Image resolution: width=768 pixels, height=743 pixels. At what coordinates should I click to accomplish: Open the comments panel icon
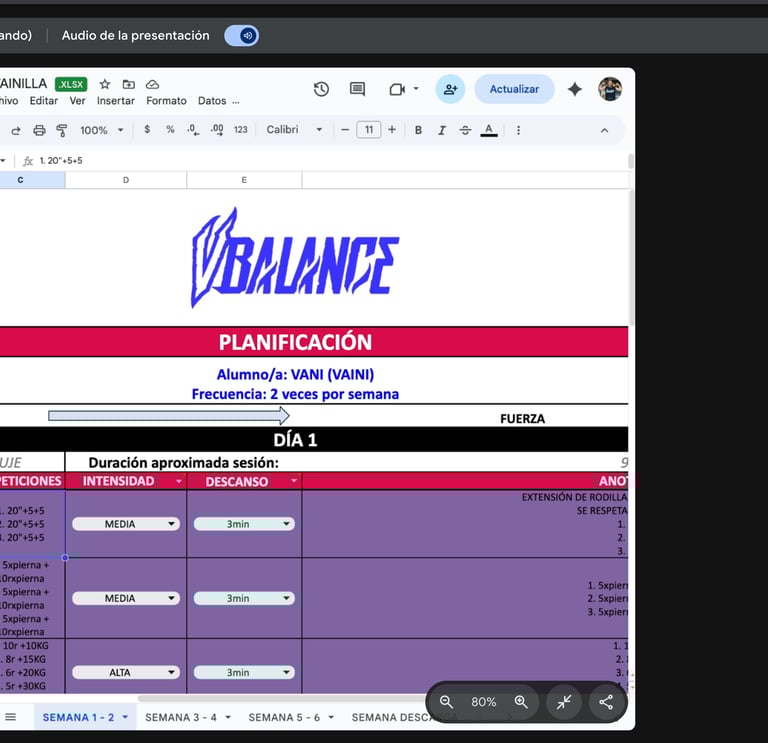[357, 89]
